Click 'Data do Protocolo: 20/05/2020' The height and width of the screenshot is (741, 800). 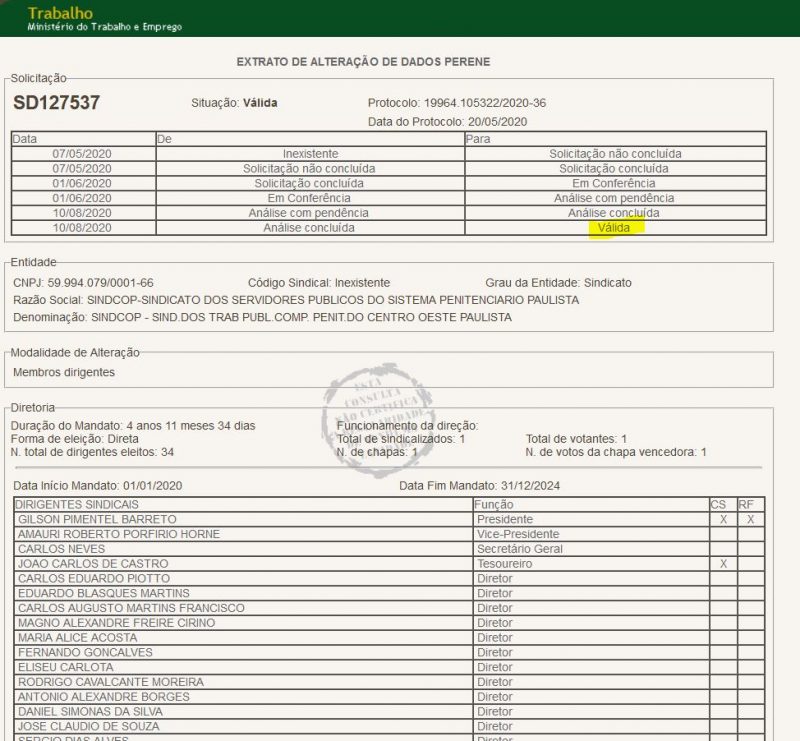pyautogui.click(x=447, y=121)
